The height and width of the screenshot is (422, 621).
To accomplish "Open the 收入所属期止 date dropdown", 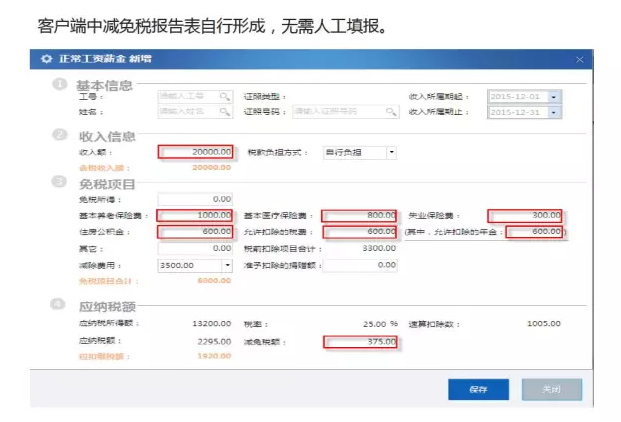I will tap(554, 114).
